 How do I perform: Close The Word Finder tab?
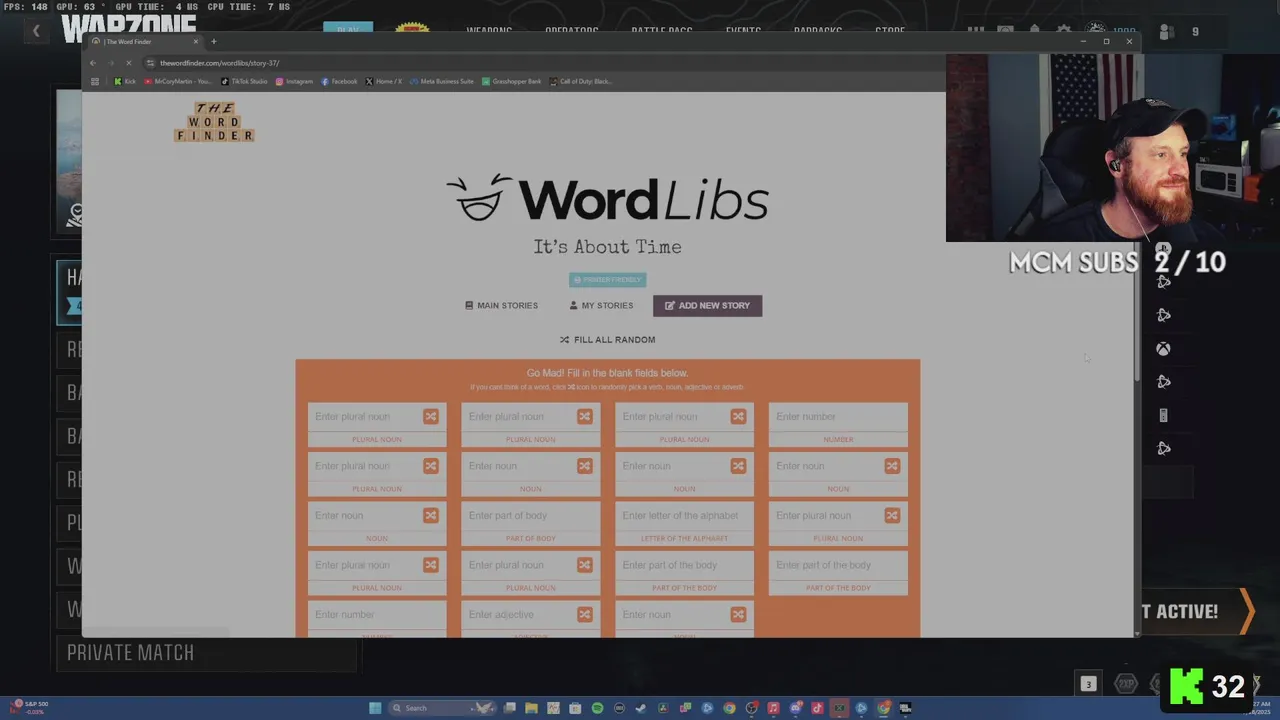point(196,41)
